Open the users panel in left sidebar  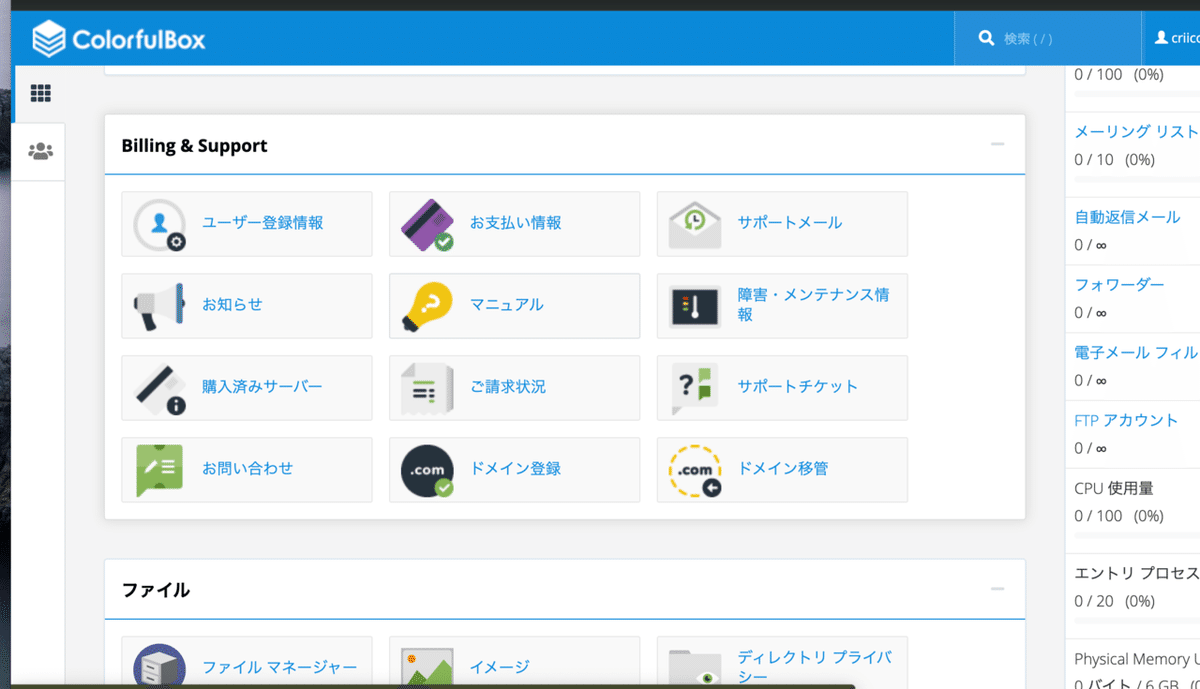pyautogui.click(x=40, y=151)
